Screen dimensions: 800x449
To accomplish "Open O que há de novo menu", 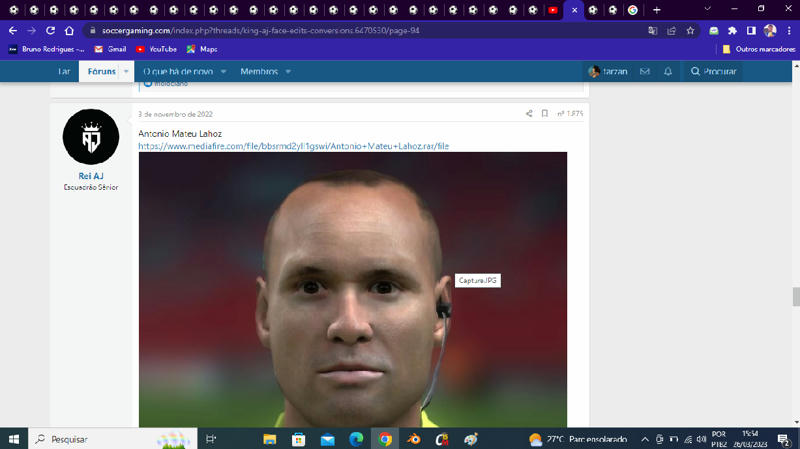I will (178, 71).
